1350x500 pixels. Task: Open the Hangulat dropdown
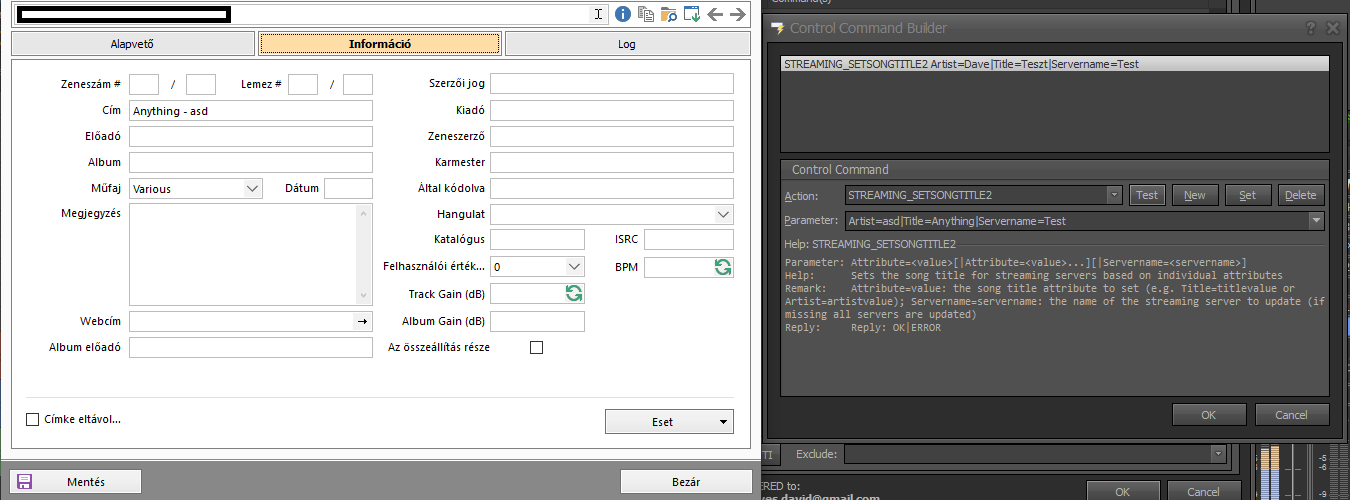pyautogui.click(x=723, y=215)
